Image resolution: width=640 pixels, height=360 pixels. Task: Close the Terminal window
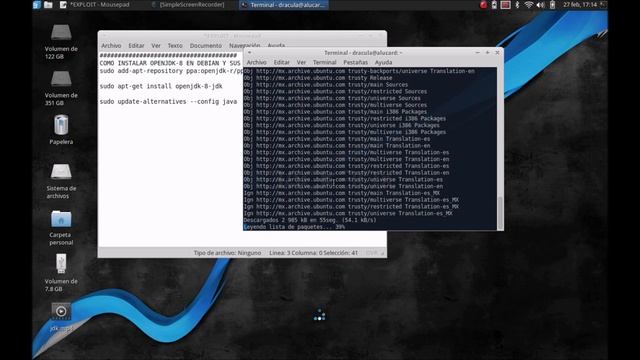[x=497, y=53]
